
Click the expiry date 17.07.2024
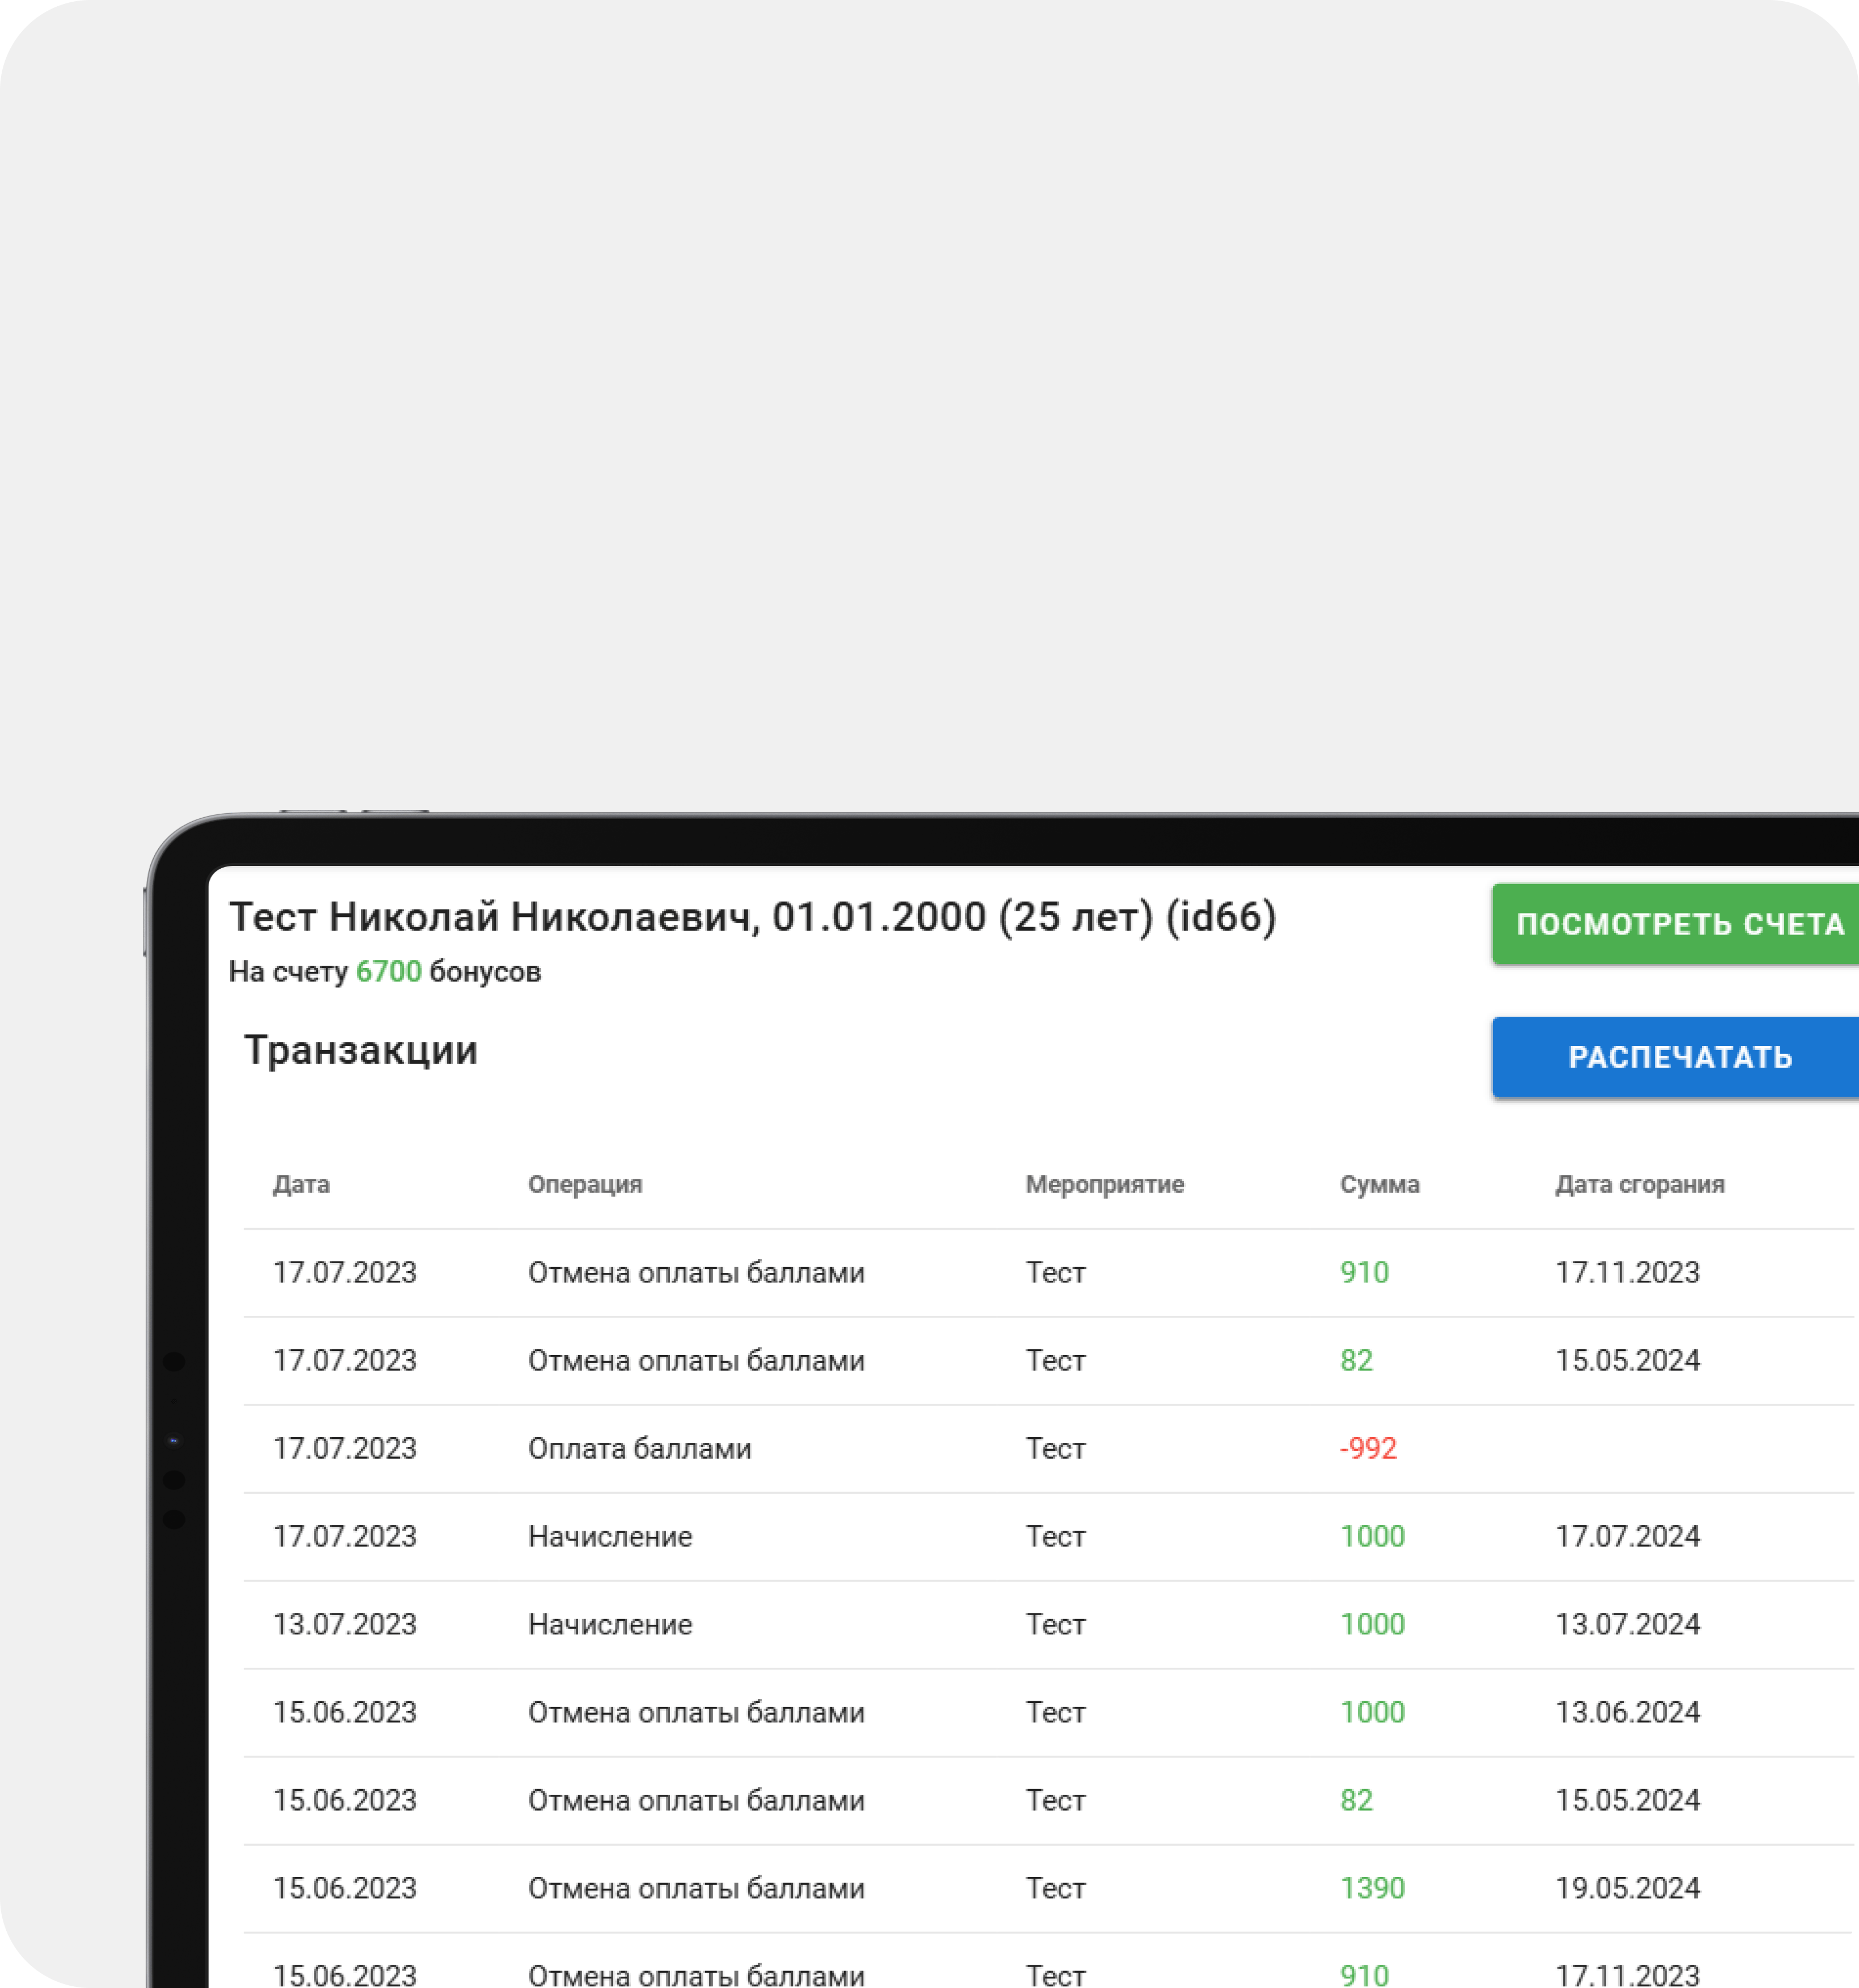tap(1627, 1536)
